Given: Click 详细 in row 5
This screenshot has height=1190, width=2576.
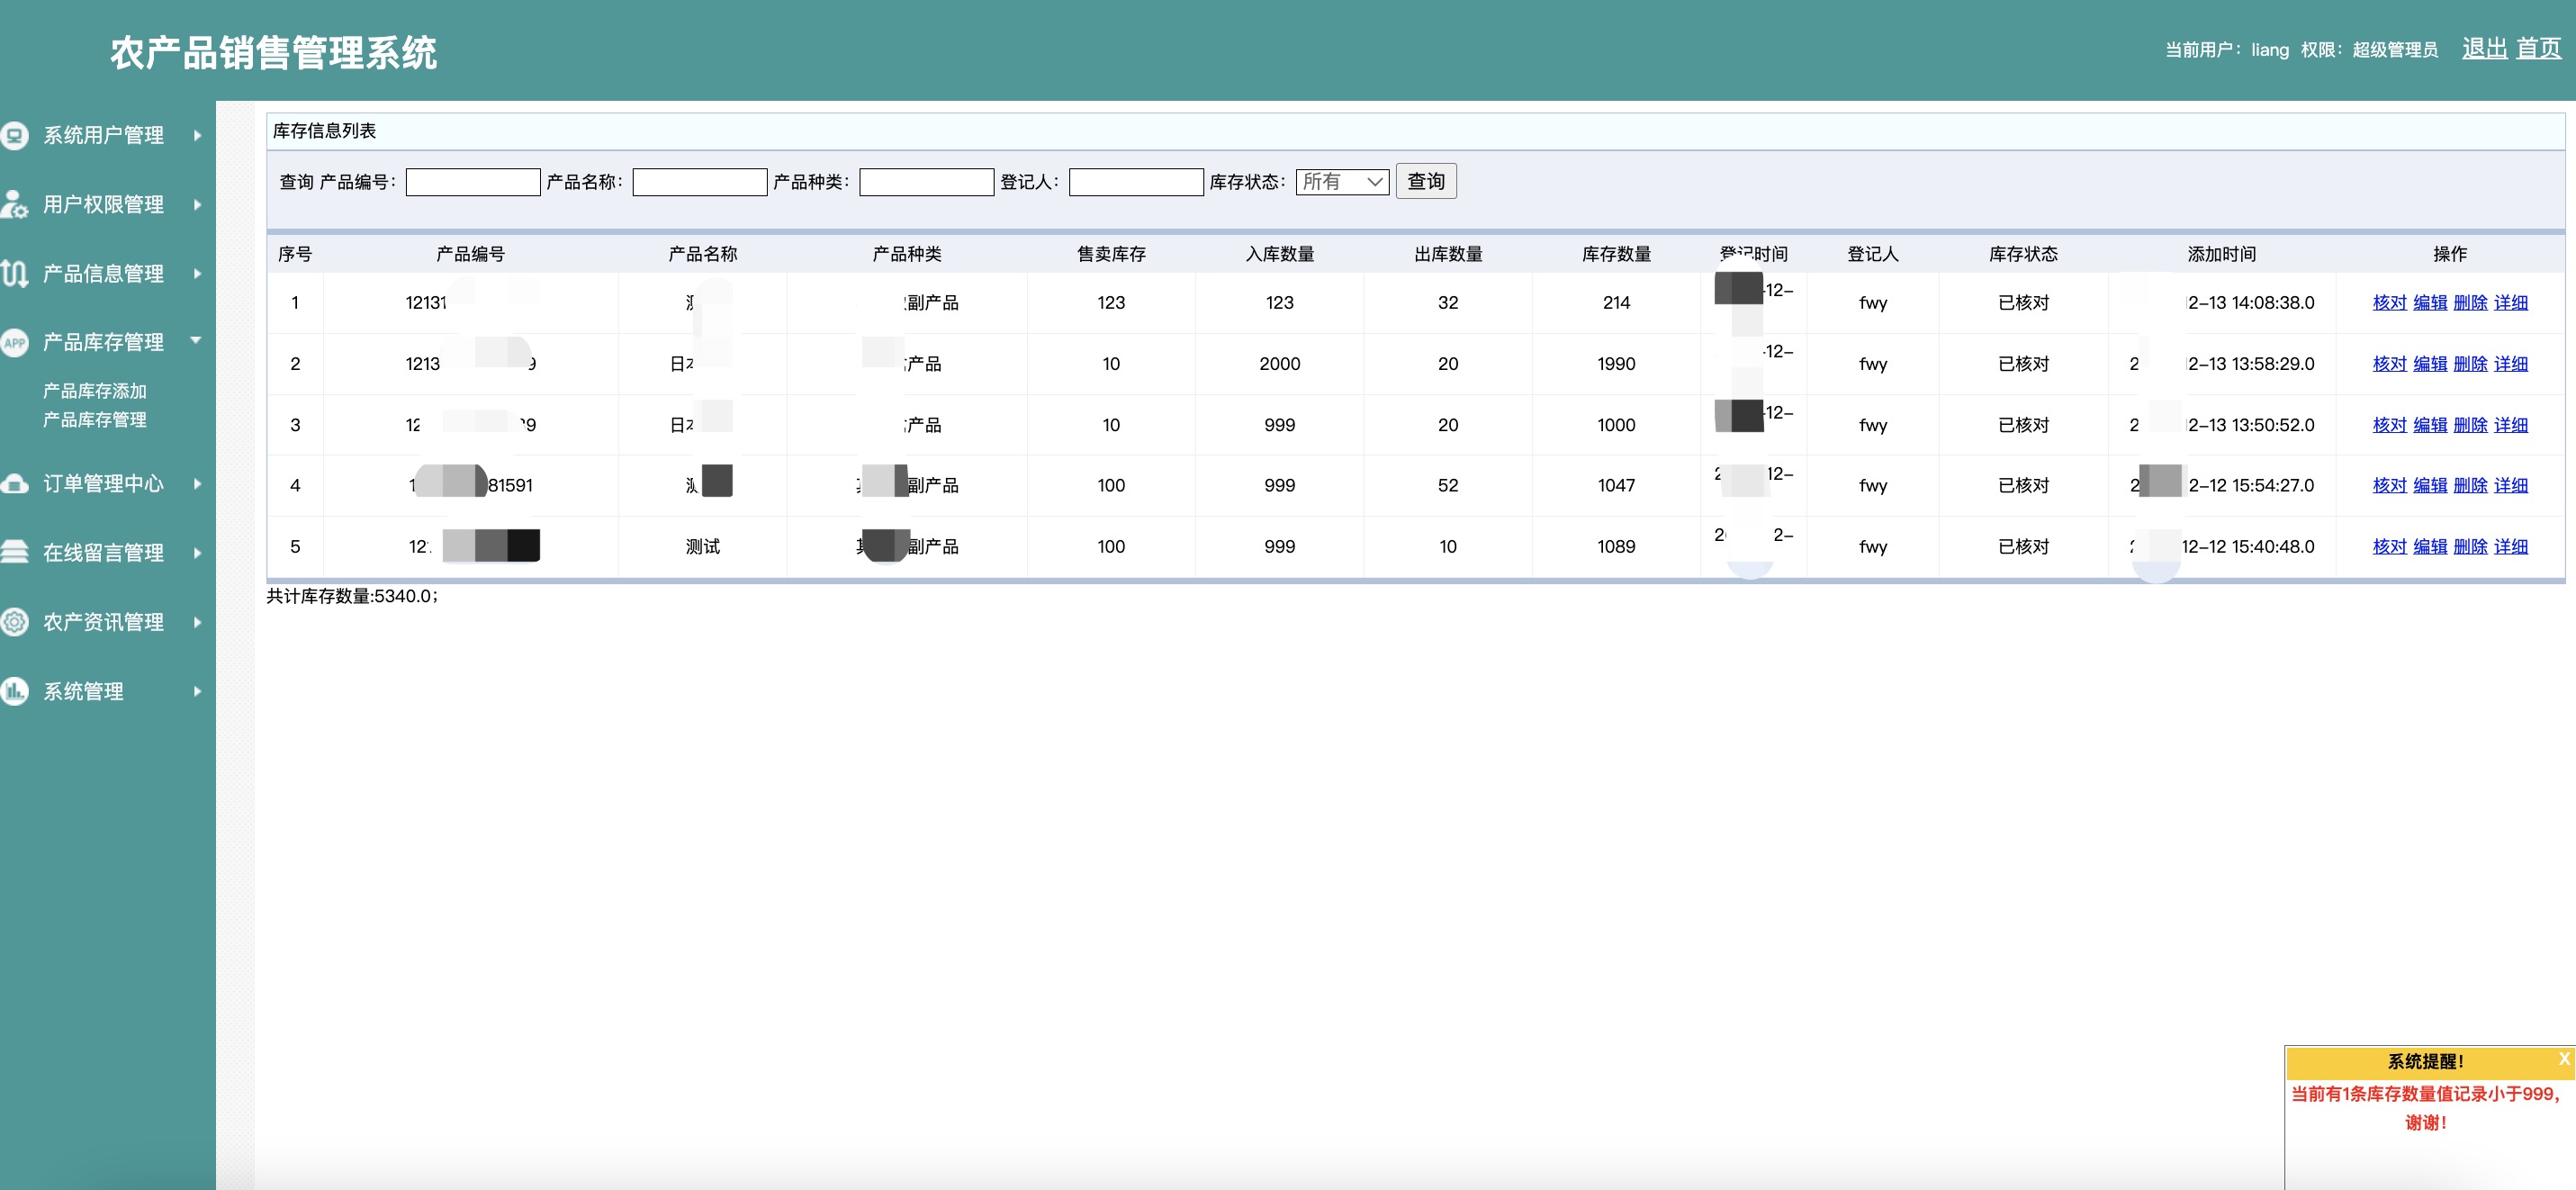Looking at the screenshot, I should click(2511, 547).
